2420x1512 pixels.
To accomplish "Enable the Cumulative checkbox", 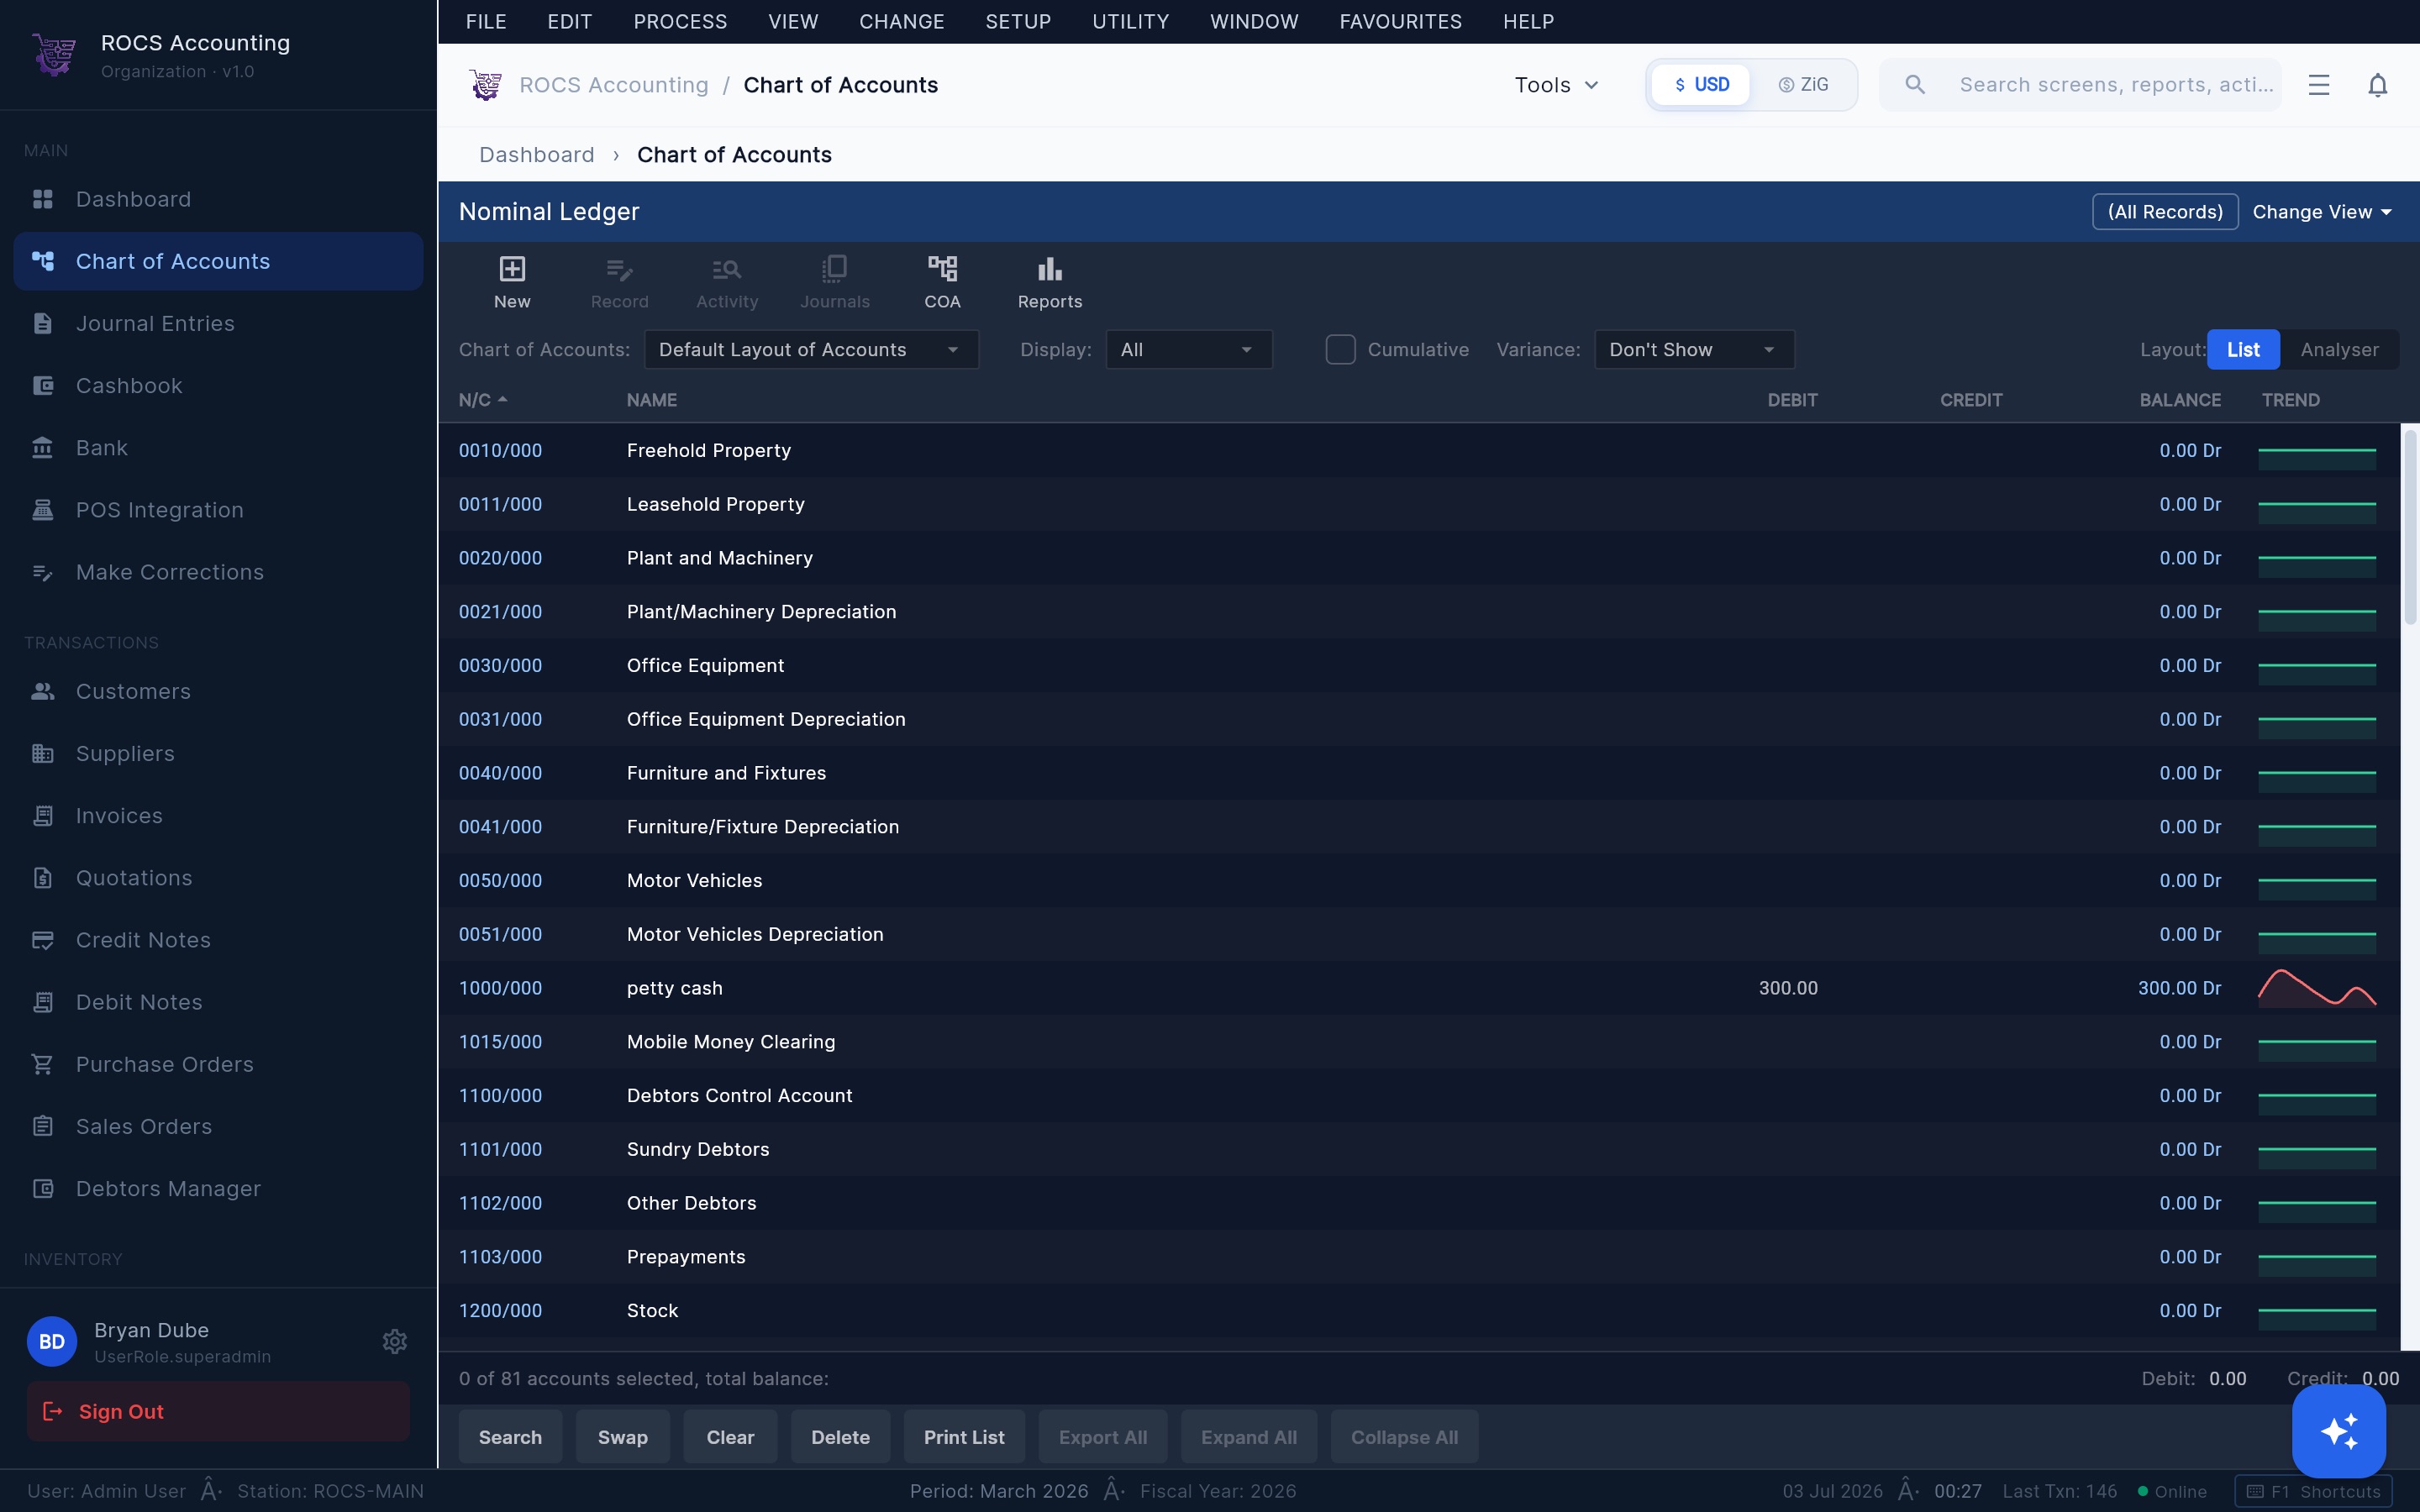I will pyautogui.click(x=1340, y=349).
